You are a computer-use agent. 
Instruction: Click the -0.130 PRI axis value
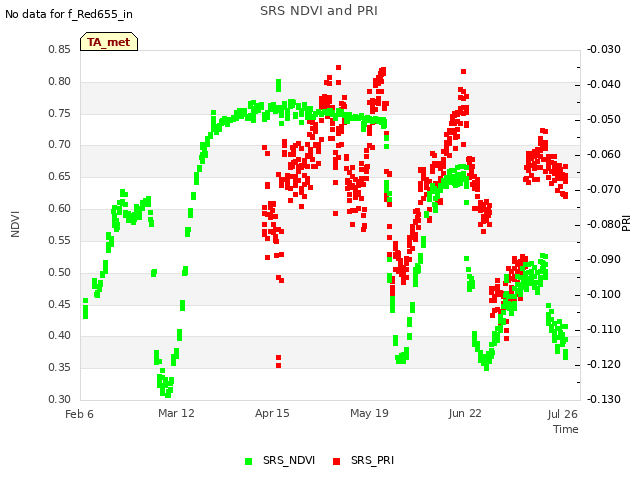pyautogui.click(x=604, y=399)
